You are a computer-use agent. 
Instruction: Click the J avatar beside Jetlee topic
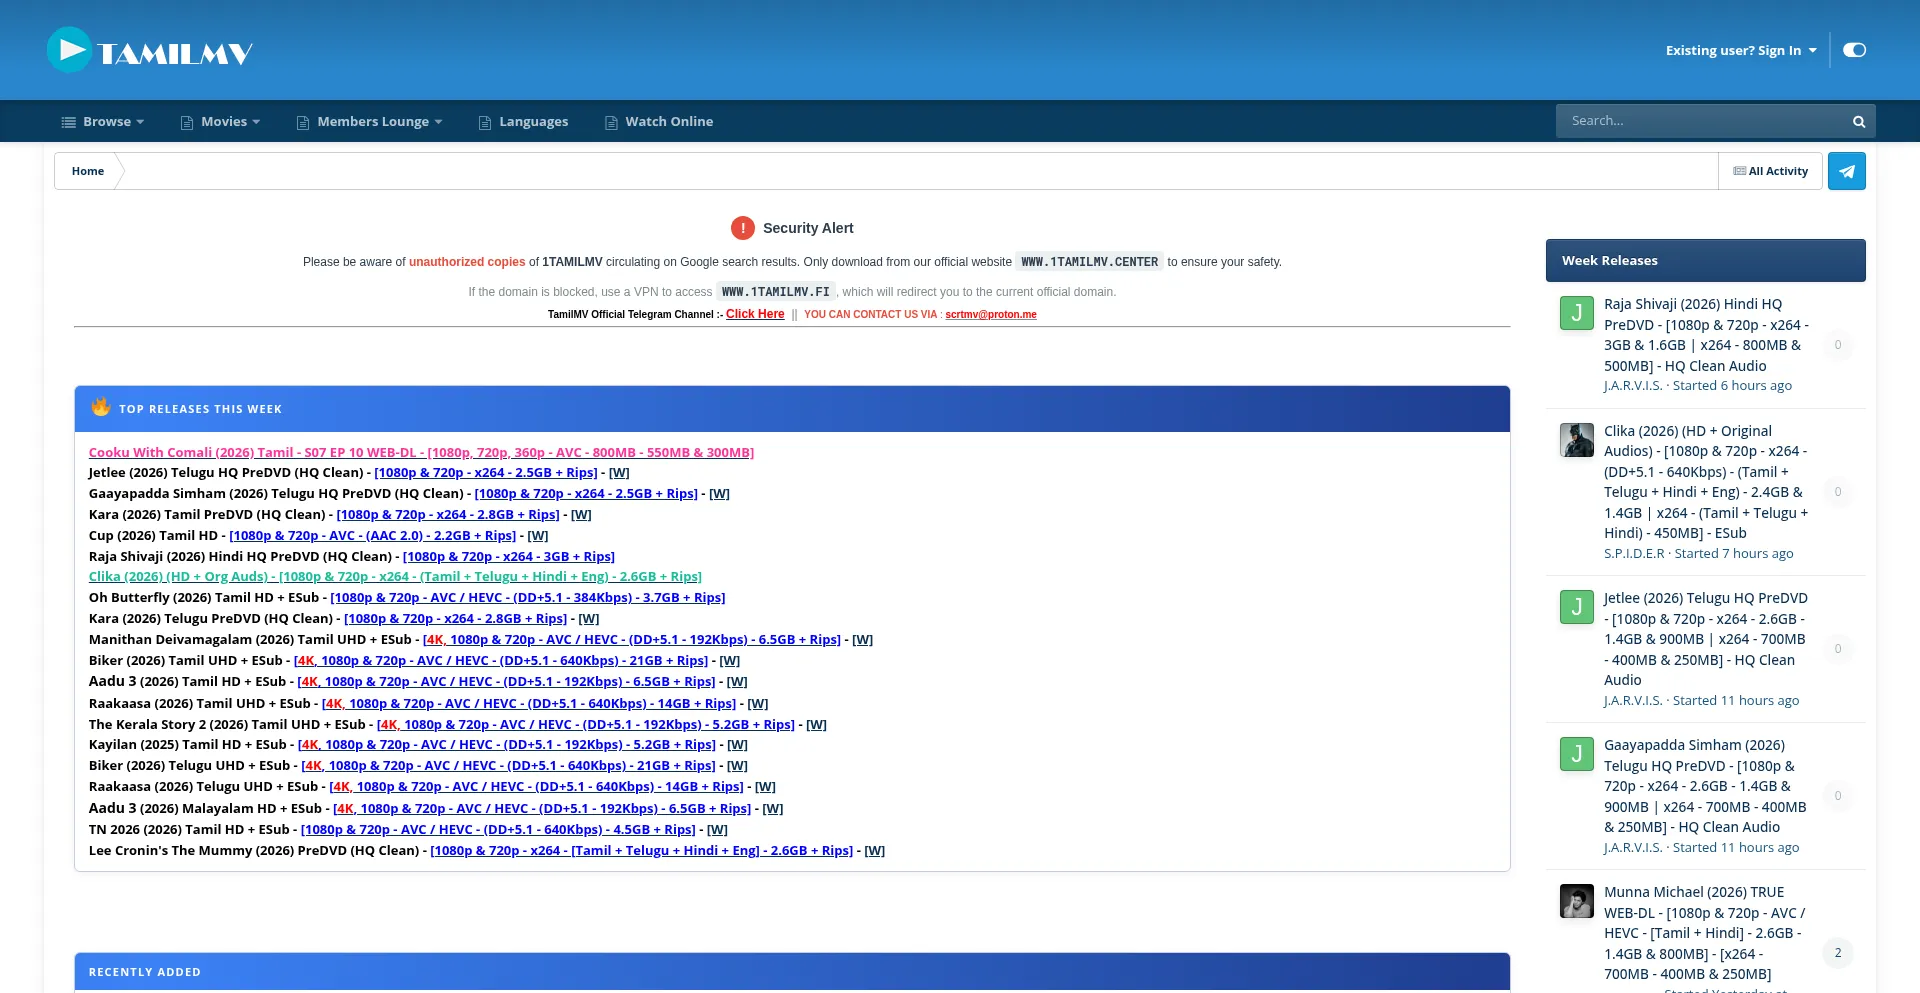[1577, 607]
